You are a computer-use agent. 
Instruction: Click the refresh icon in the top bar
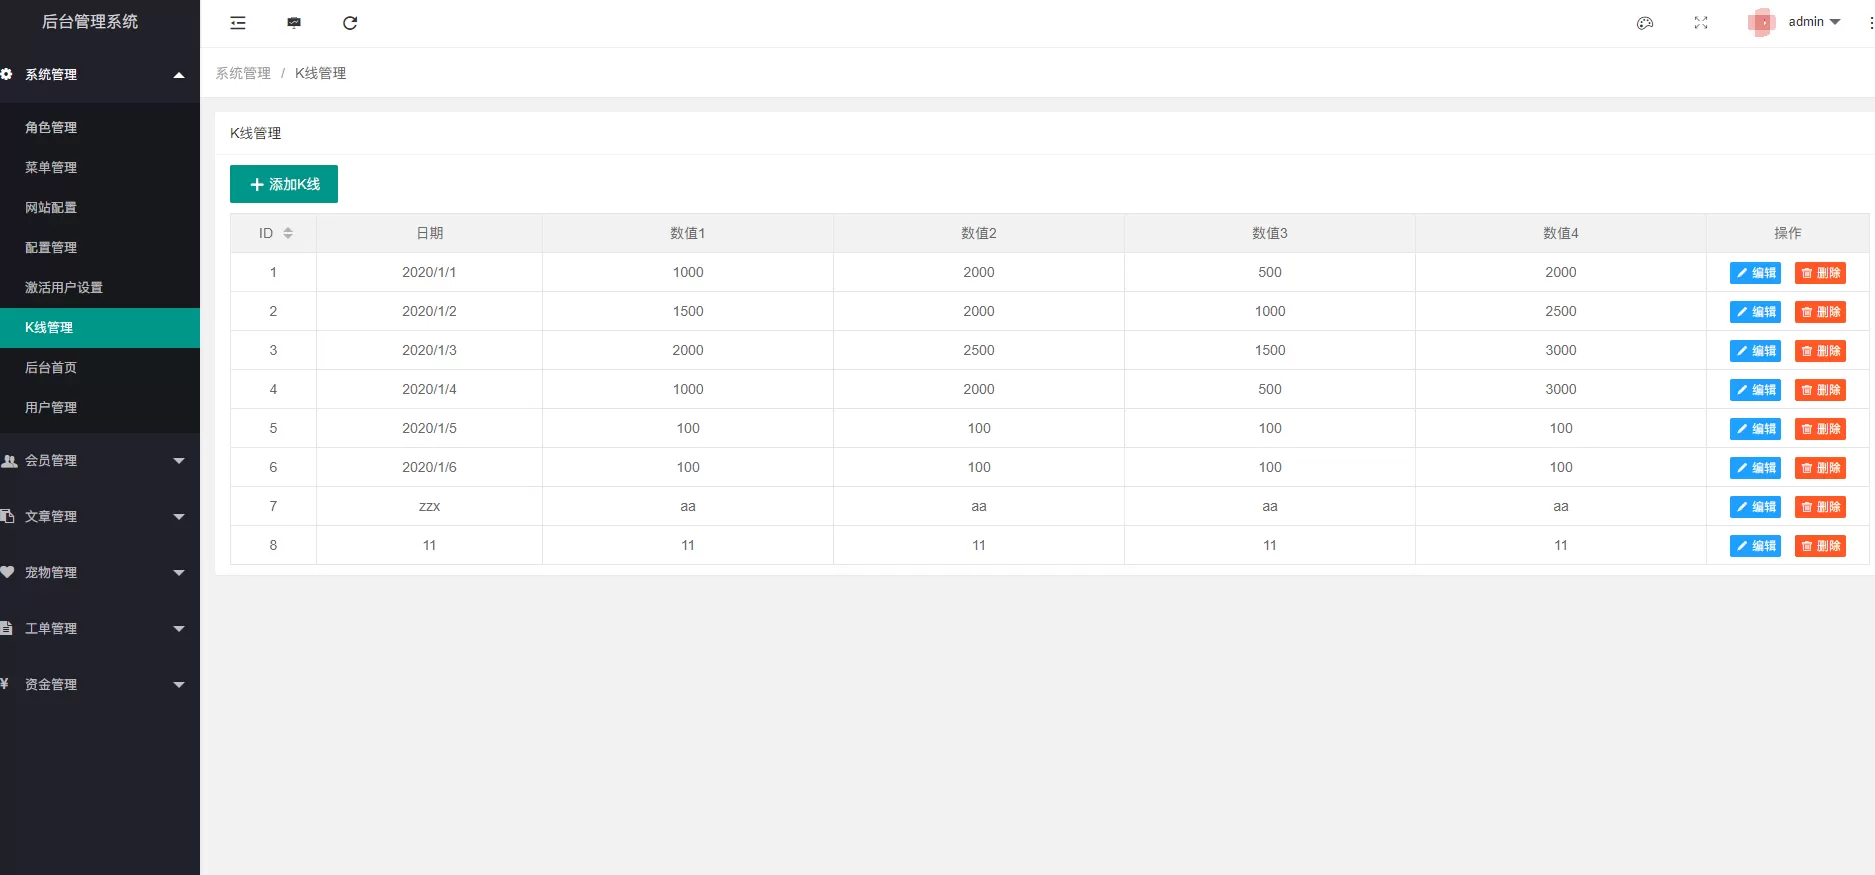pyautogui.click(x=350, y=23)
